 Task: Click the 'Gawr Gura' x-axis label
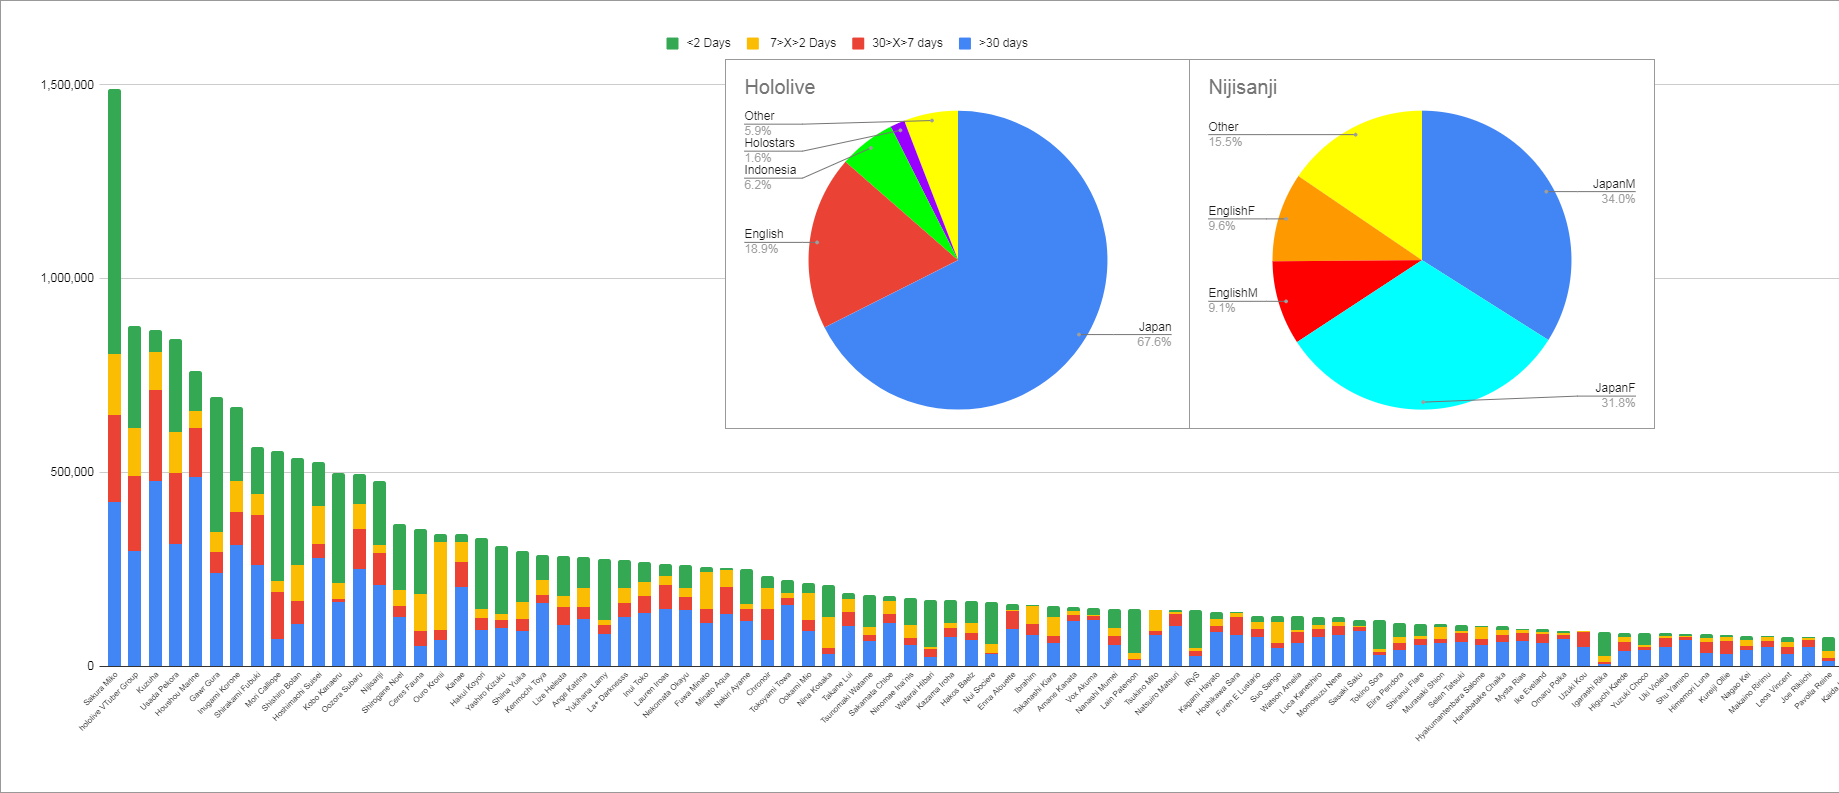coord(205,687)
